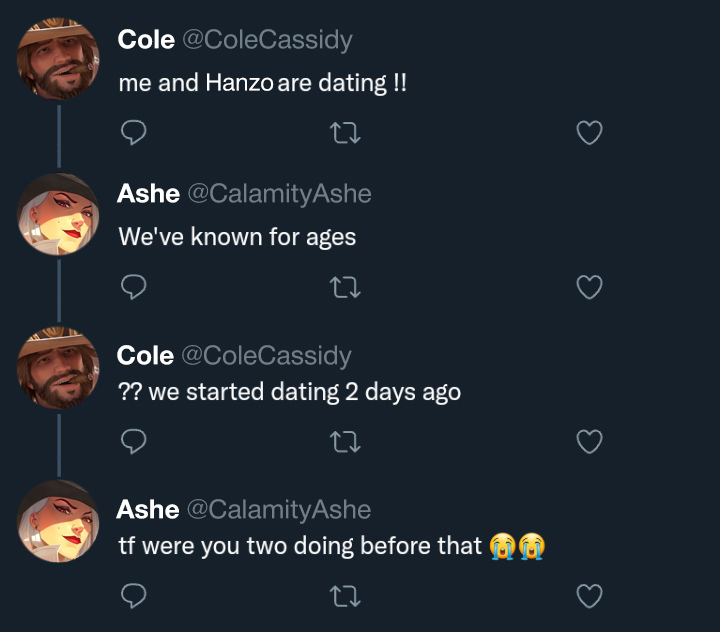Reply to Ashe's "We've known for ages" tweet
This screenshot has width=720, height=632.
tap(134, 287)
